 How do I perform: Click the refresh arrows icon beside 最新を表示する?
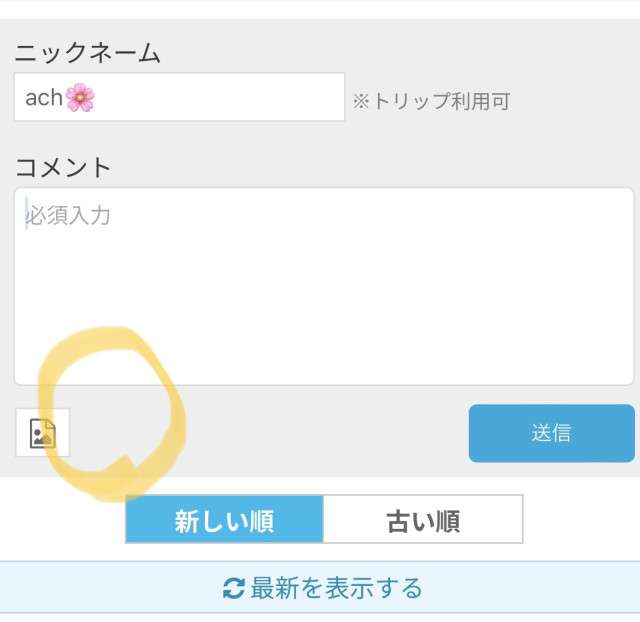[233, 588]
